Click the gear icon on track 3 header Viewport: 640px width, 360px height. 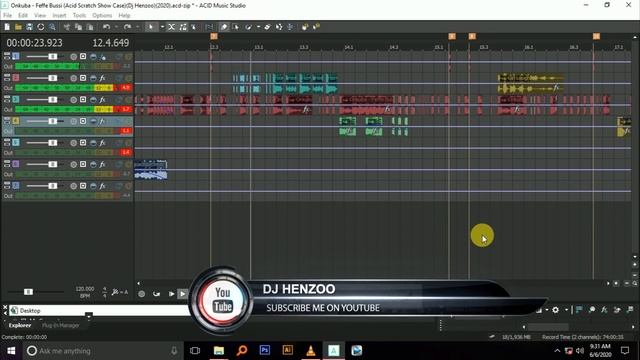coord(73,100)
